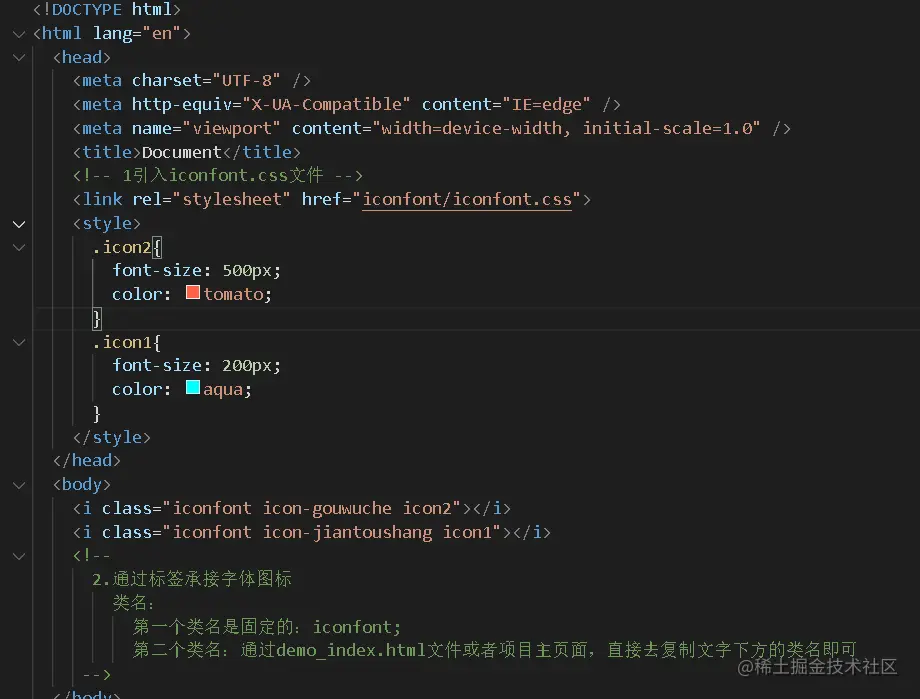Collapse the html lang="en" fold chevron

pyautogui.click(x=19, y=34)
